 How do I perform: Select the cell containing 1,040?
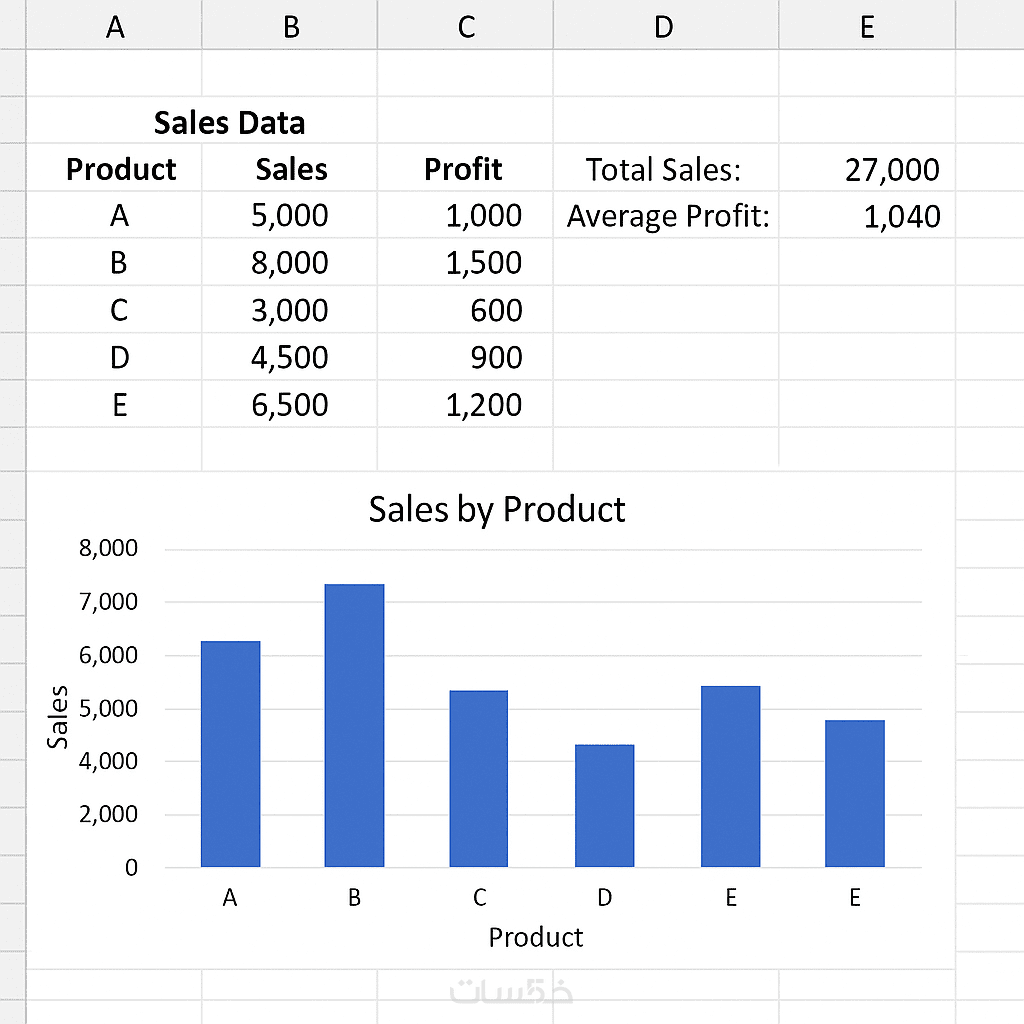(x=901, y=216)
